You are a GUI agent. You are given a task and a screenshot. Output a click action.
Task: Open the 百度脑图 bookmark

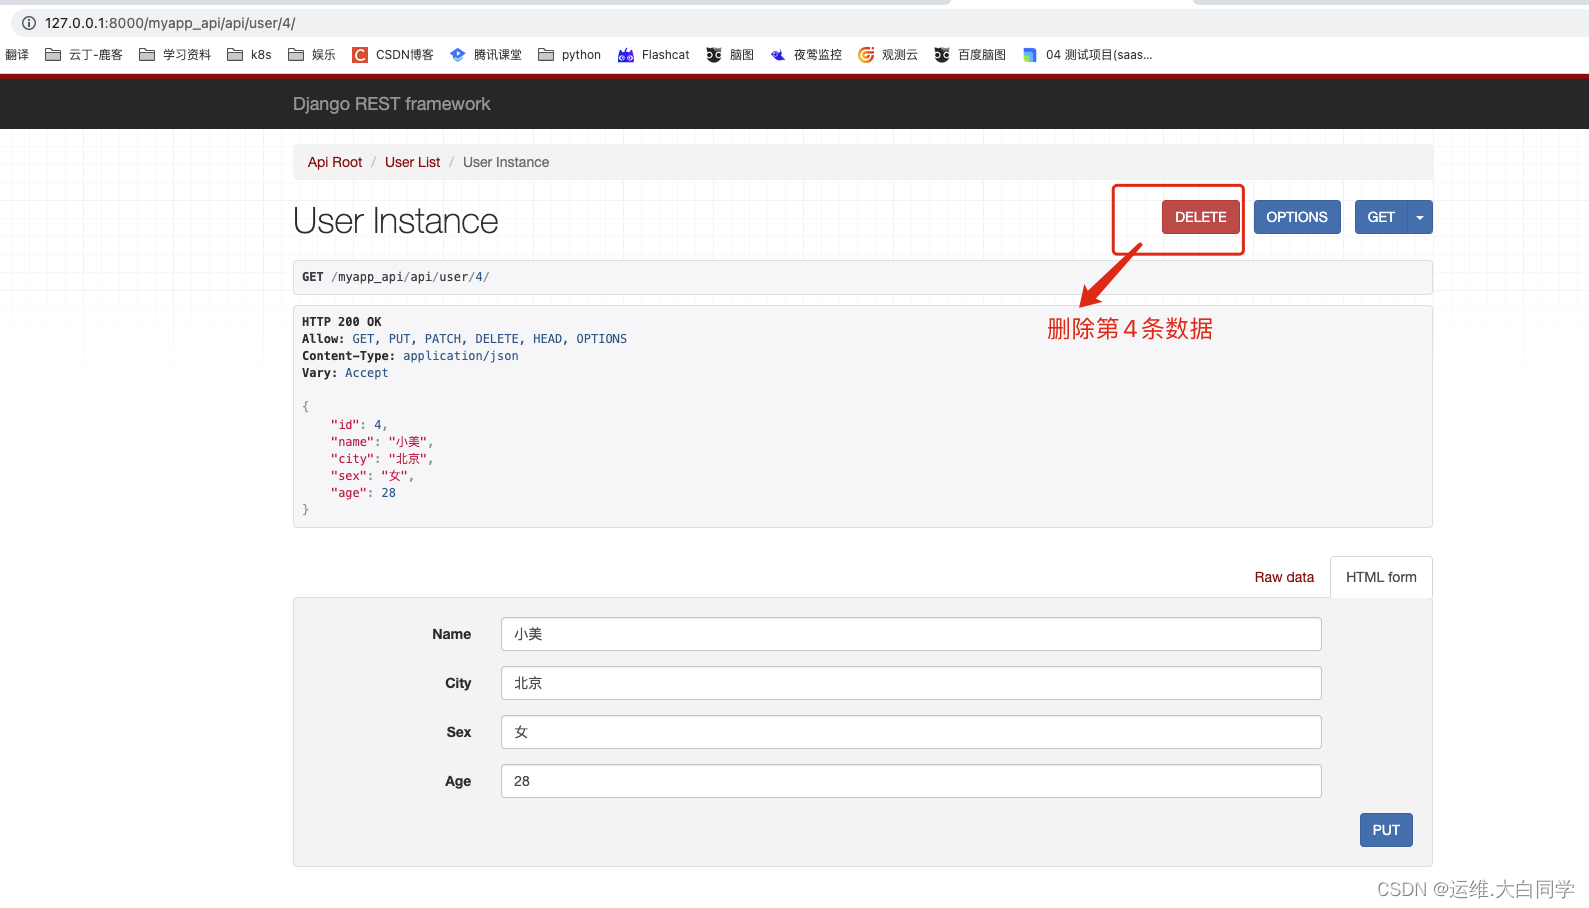(x=970, y=55)
